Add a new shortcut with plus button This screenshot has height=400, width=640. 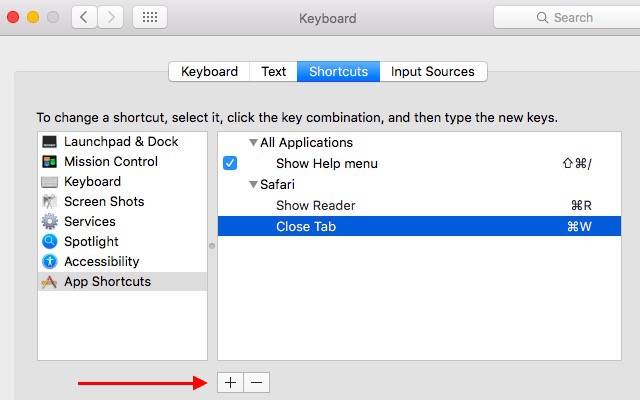(230, 382)
